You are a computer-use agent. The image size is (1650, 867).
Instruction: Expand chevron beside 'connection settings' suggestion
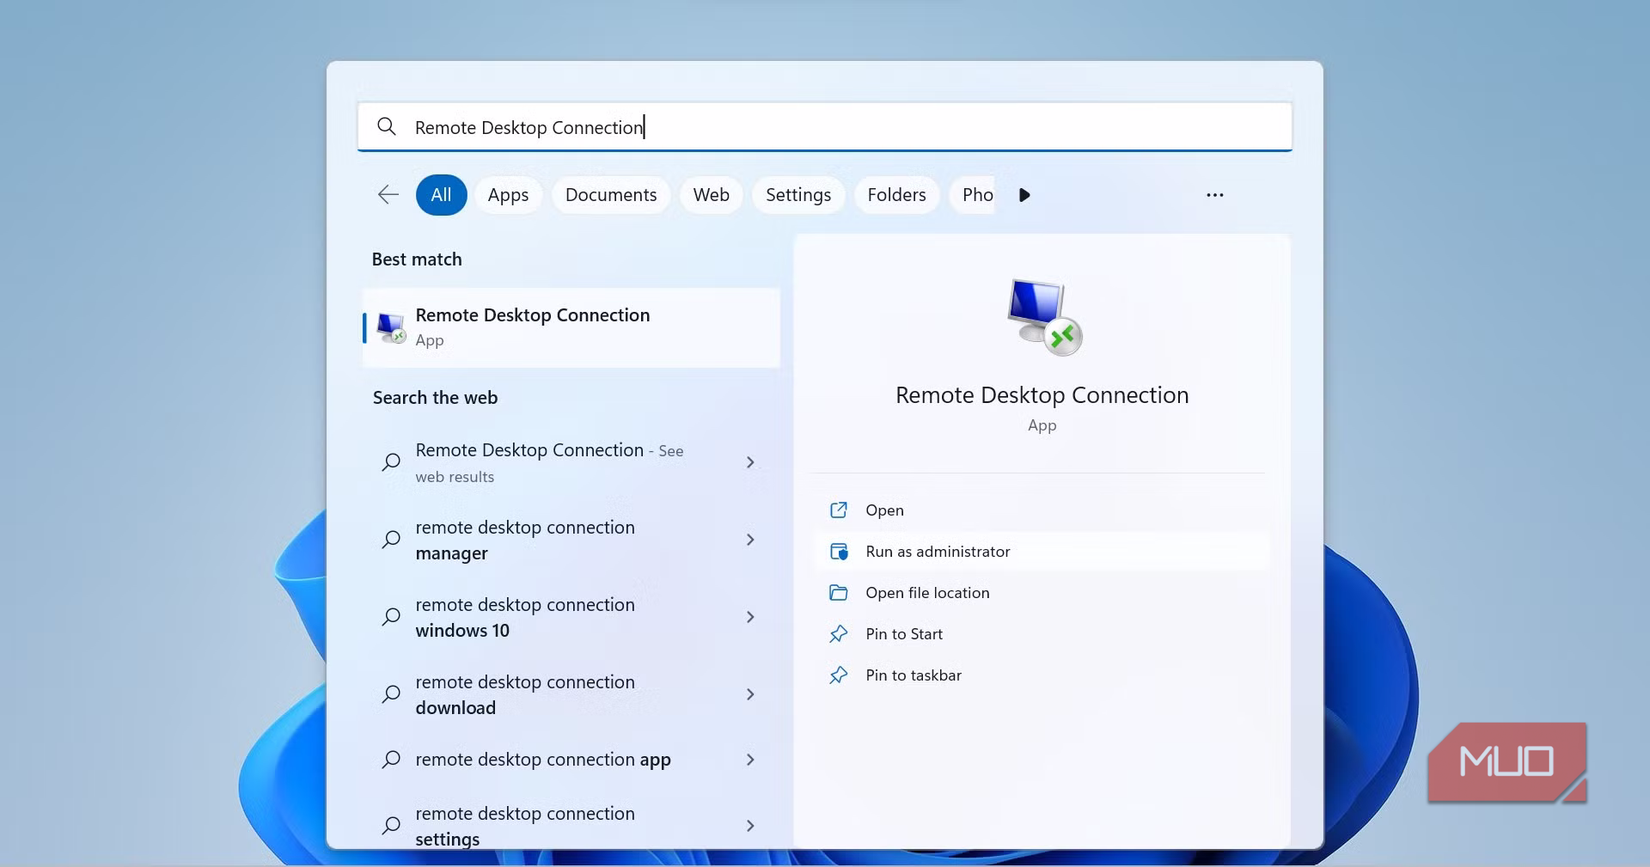coord(750,825)
